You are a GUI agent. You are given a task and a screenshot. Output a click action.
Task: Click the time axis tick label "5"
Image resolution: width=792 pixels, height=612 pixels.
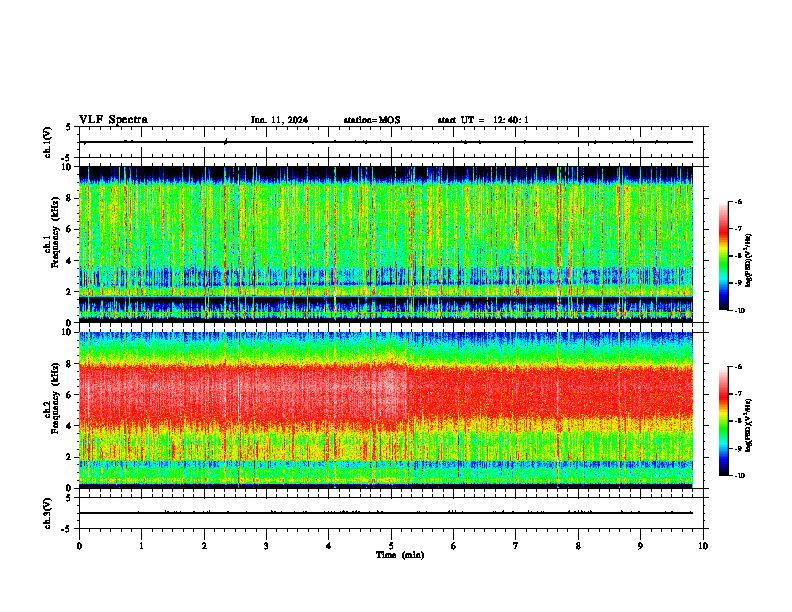click(391, 546)
